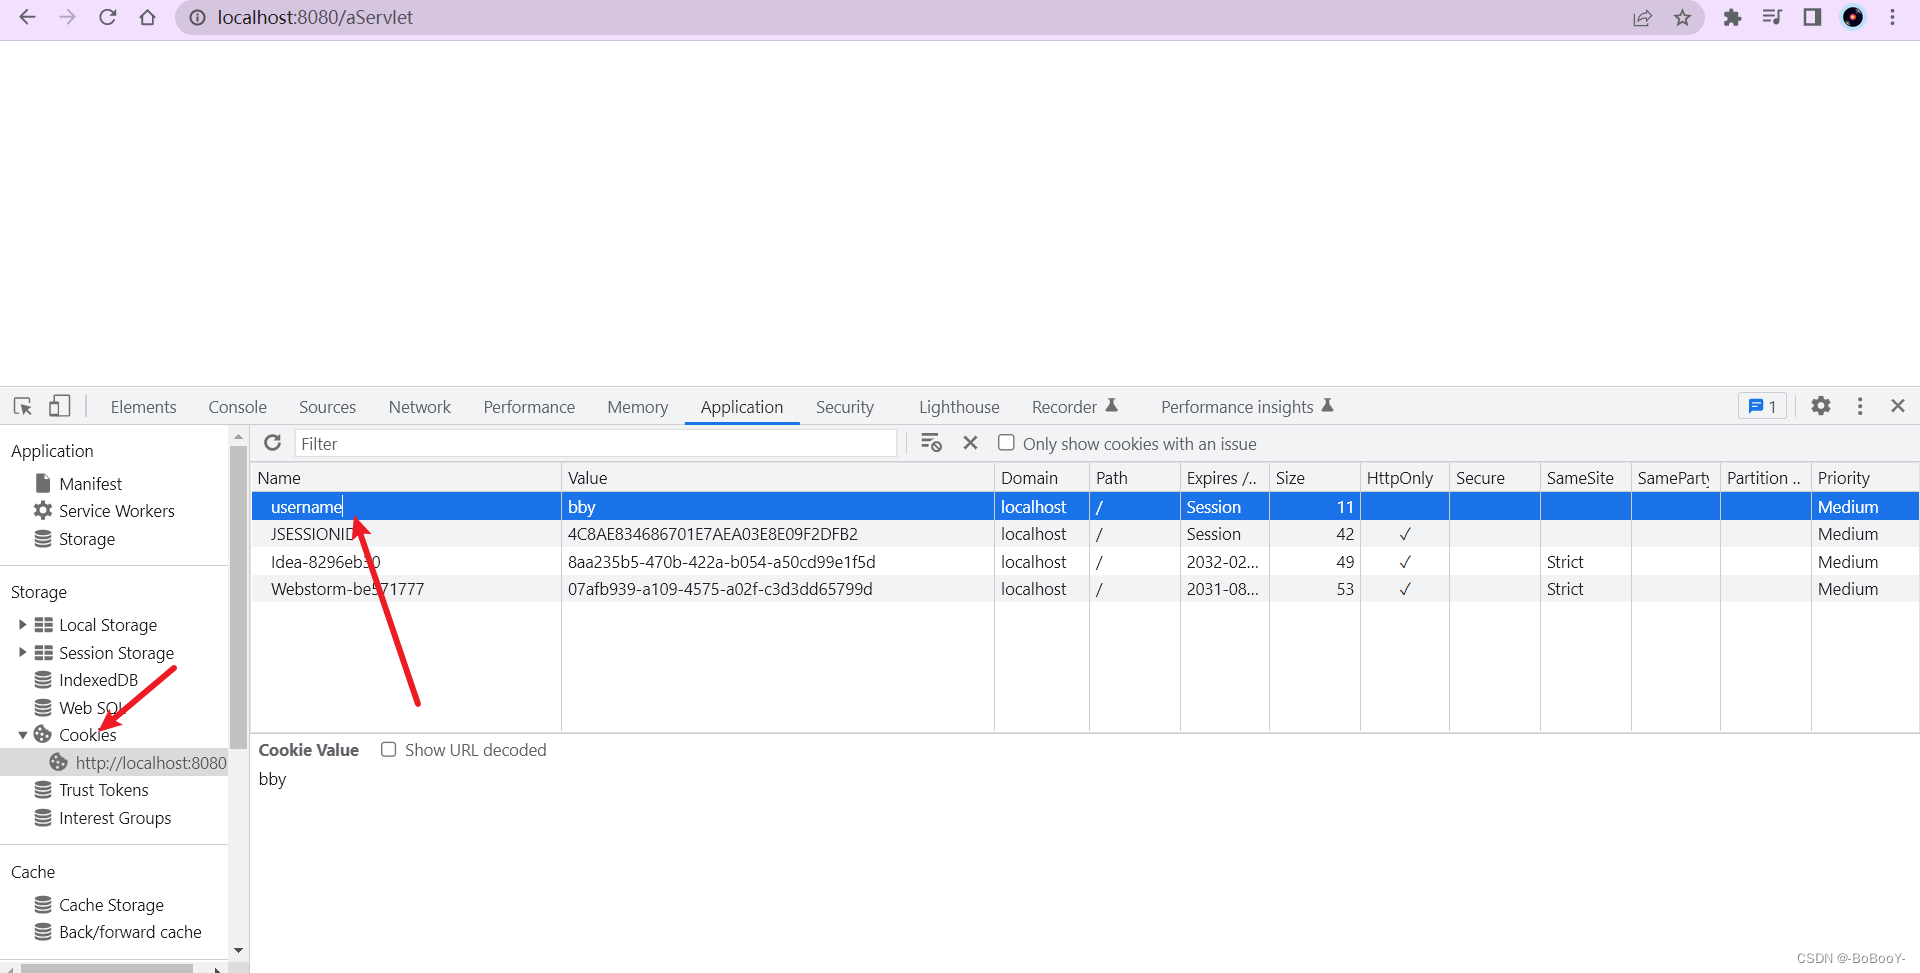The image size is (1920, 973).
Task: Refresh the cookies table
Action: pyautogui.click(x=272, y=443)
